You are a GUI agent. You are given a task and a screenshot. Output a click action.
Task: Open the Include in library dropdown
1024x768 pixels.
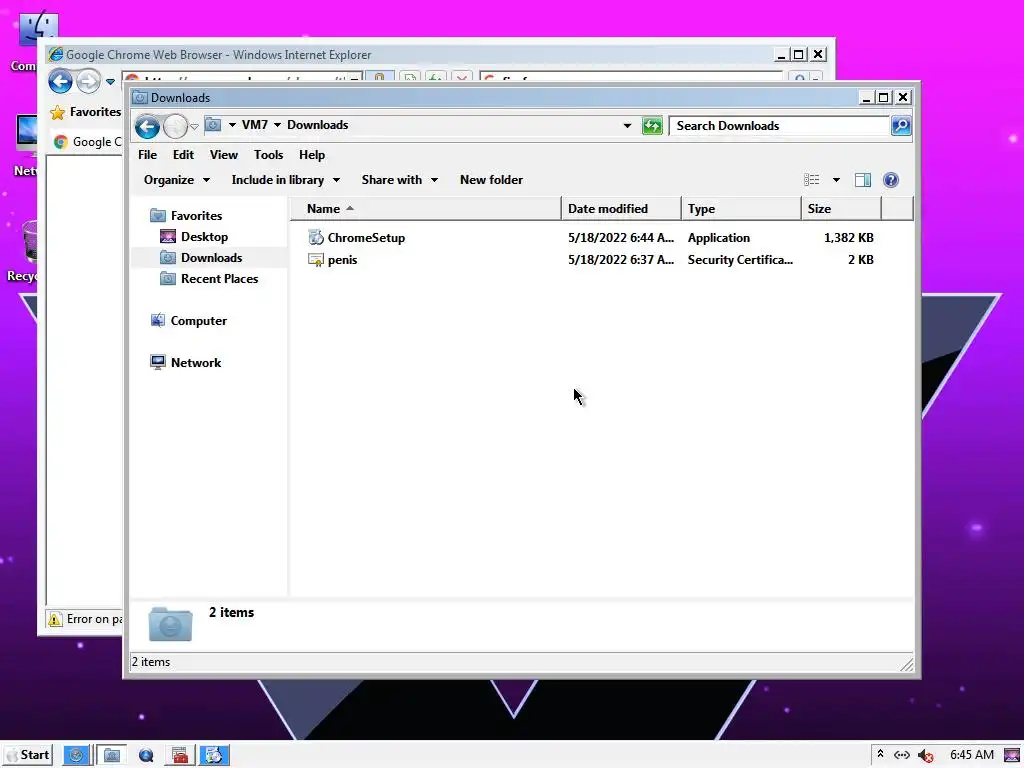click(285, 180)
